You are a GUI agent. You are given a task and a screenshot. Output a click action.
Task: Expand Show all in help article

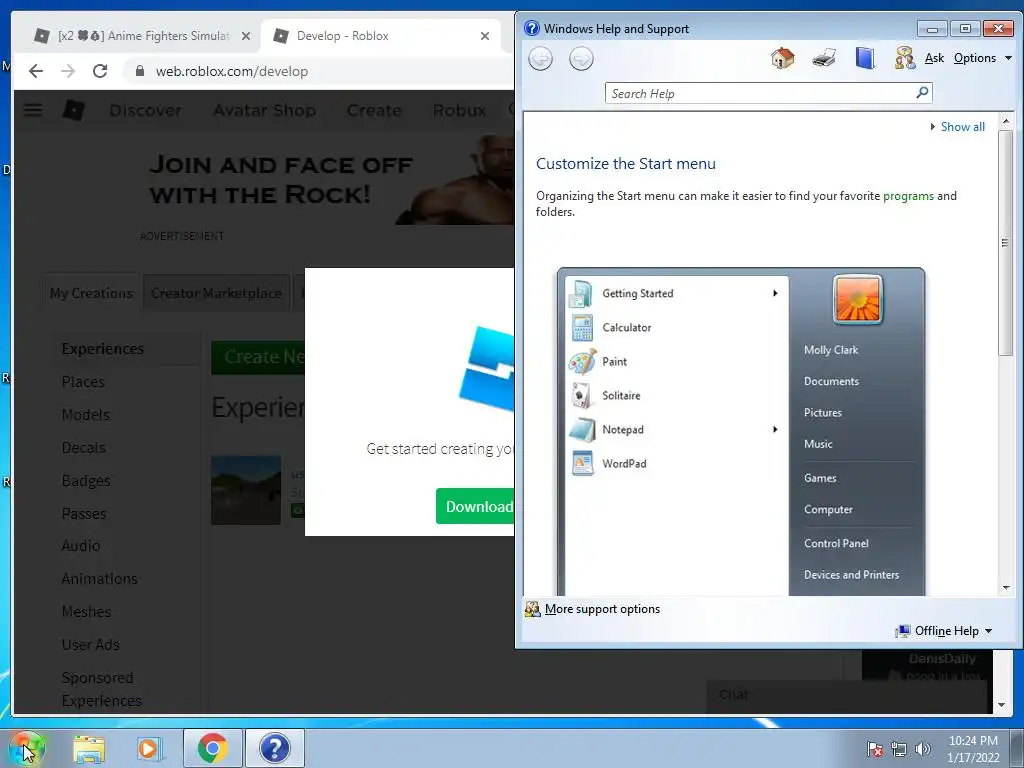pos(957,127)
